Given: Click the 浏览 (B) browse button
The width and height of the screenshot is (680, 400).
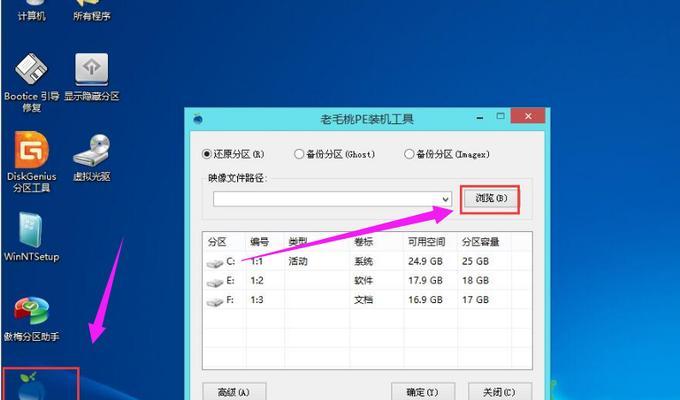Looking at the screenshot, I should pos(490,199).
